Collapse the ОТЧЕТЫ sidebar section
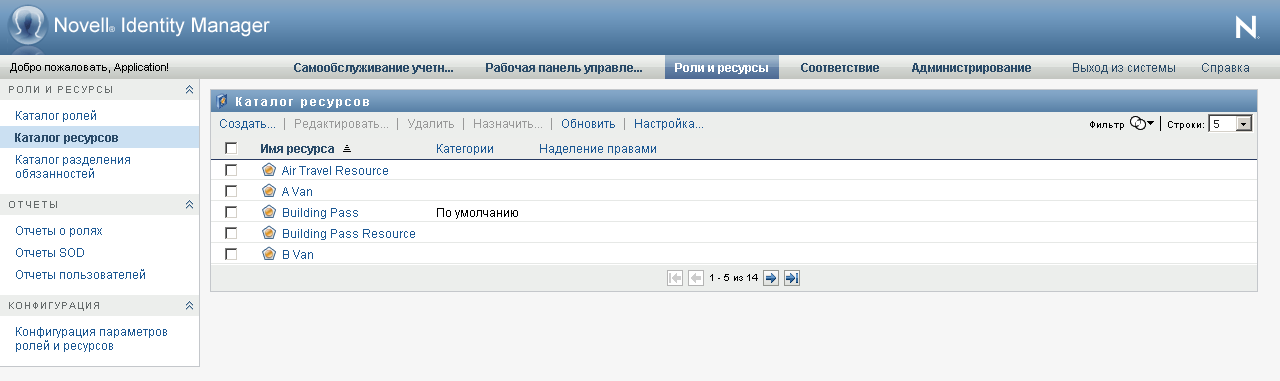This screenshot has width=1280, height=381. tap(189, 205)
